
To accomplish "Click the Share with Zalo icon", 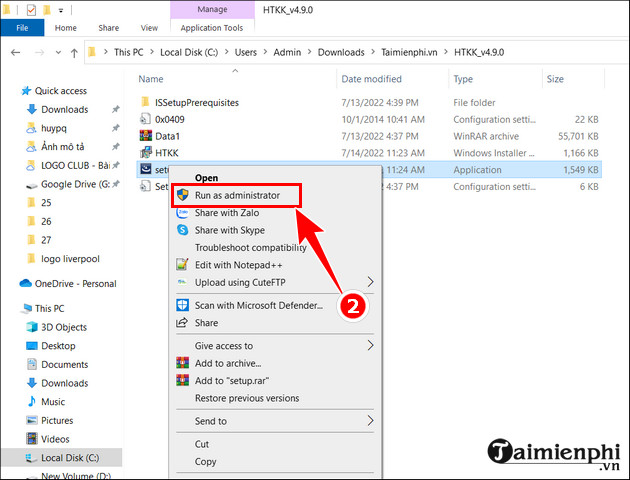I will (183, 212).
